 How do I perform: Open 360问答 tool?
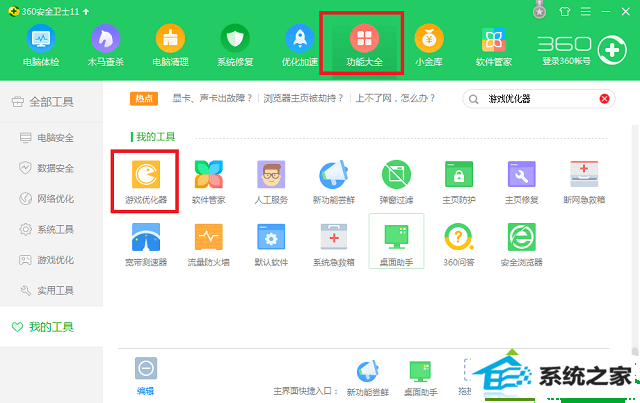[459, 244]
